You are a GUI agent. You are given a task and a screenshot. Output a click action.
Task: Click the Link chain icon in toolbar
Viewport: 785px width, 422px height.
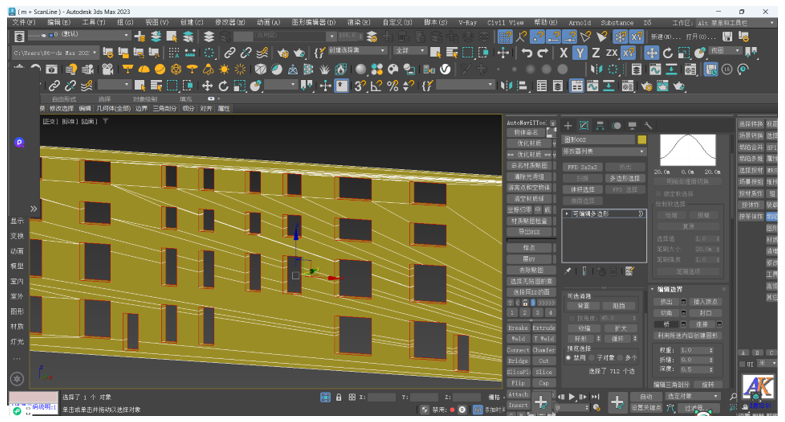click(x=230, y=53)
